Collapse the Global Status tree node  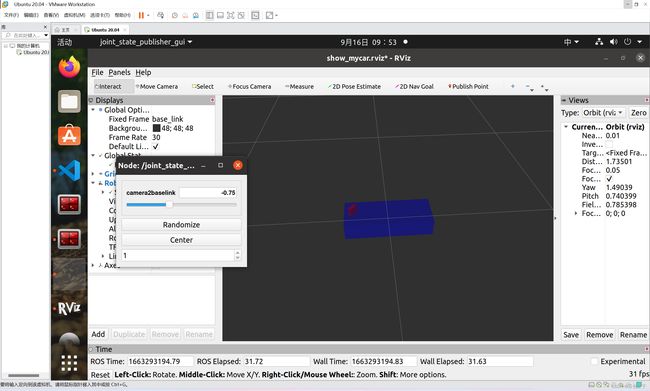[x=93, y=155]
